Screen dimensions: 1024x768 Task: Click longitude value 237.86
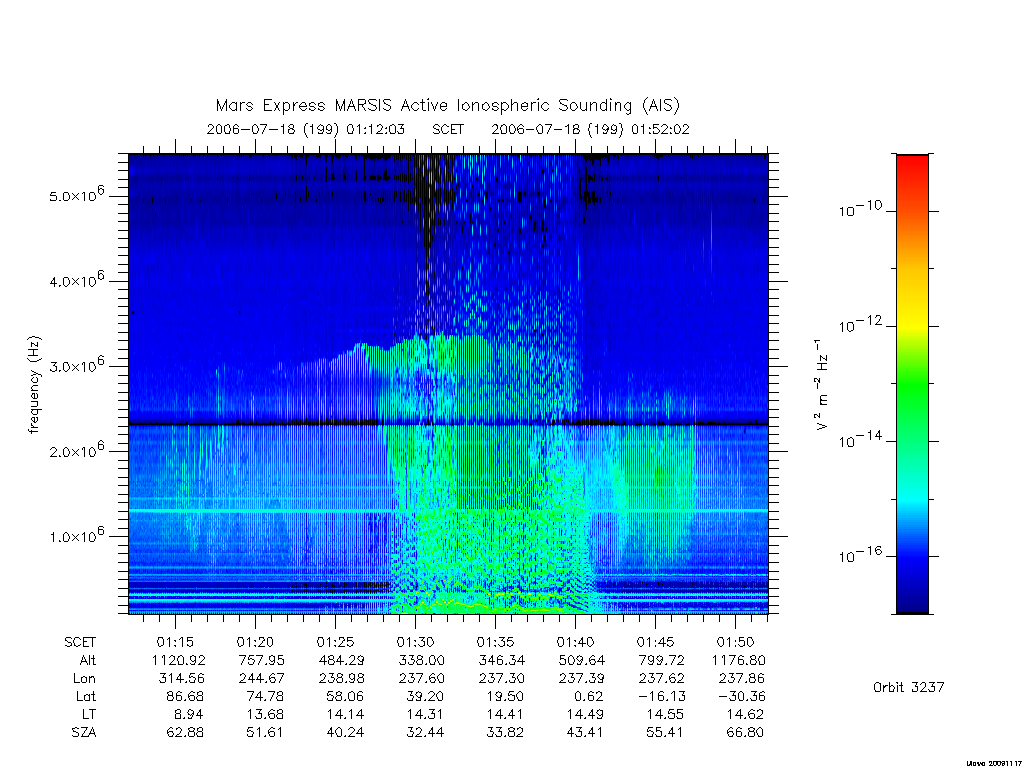click(x=741, y=679)
